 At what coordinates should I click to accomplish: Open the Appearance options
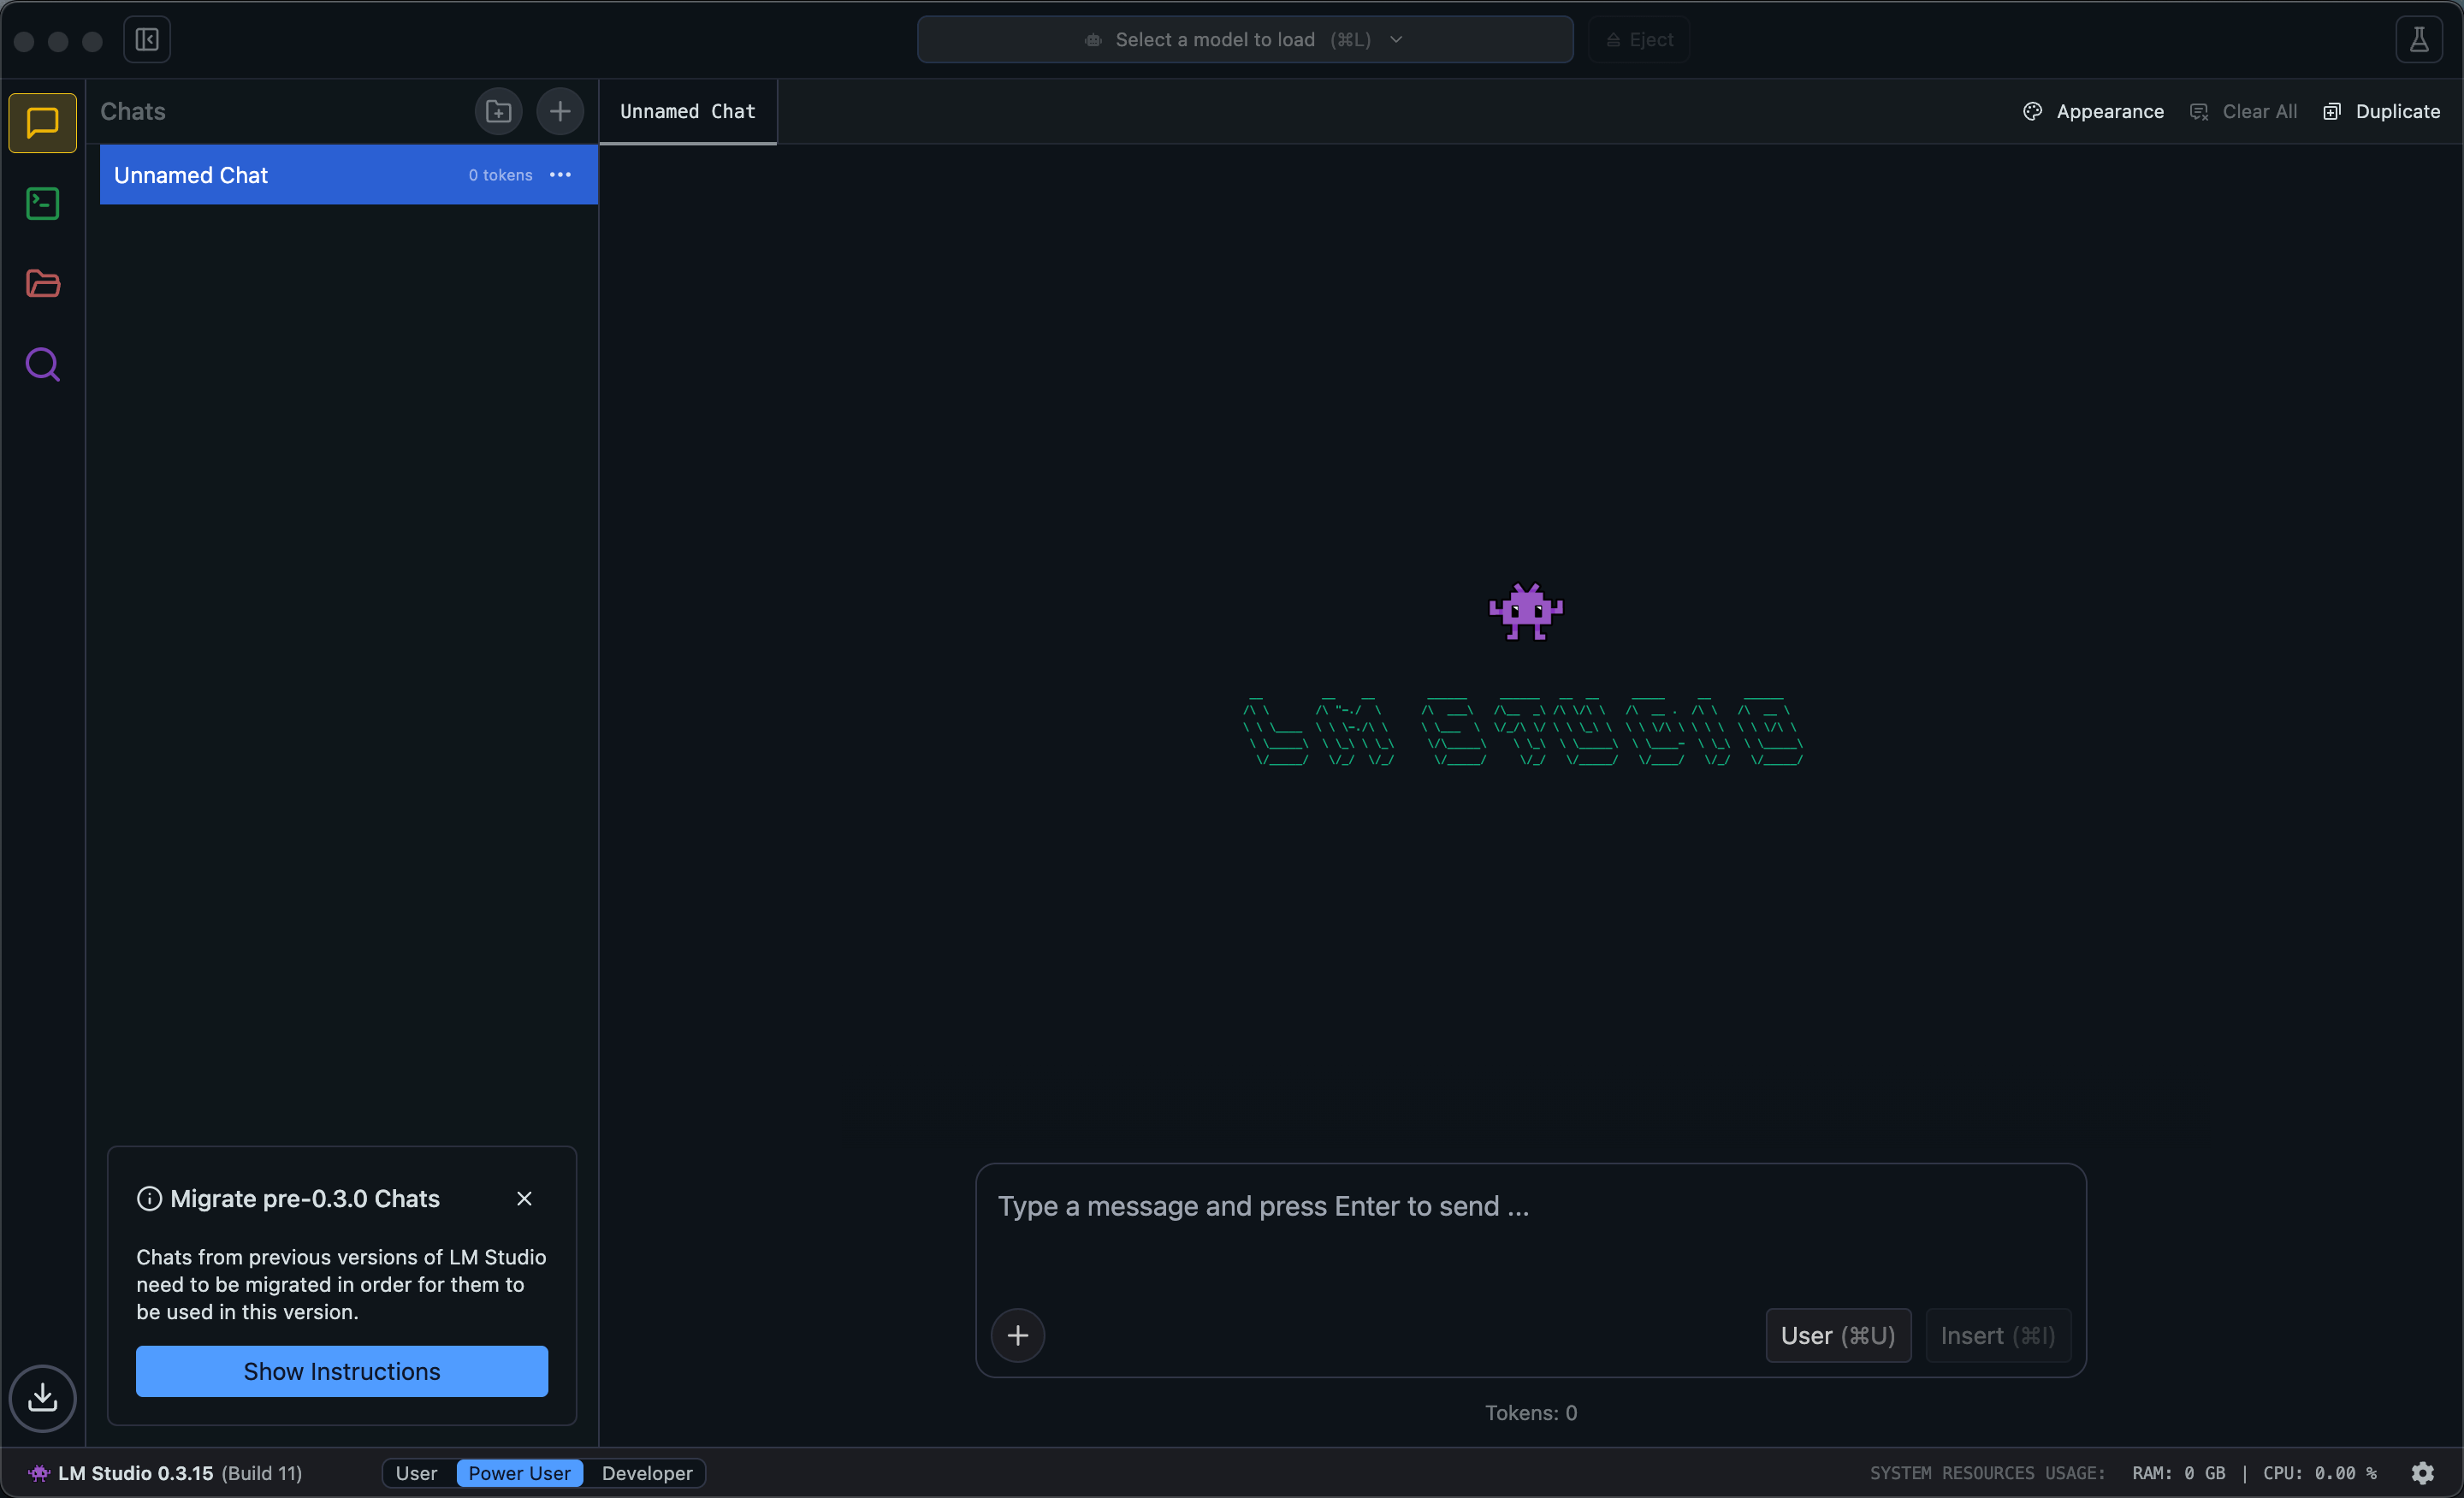point(2094,111)
